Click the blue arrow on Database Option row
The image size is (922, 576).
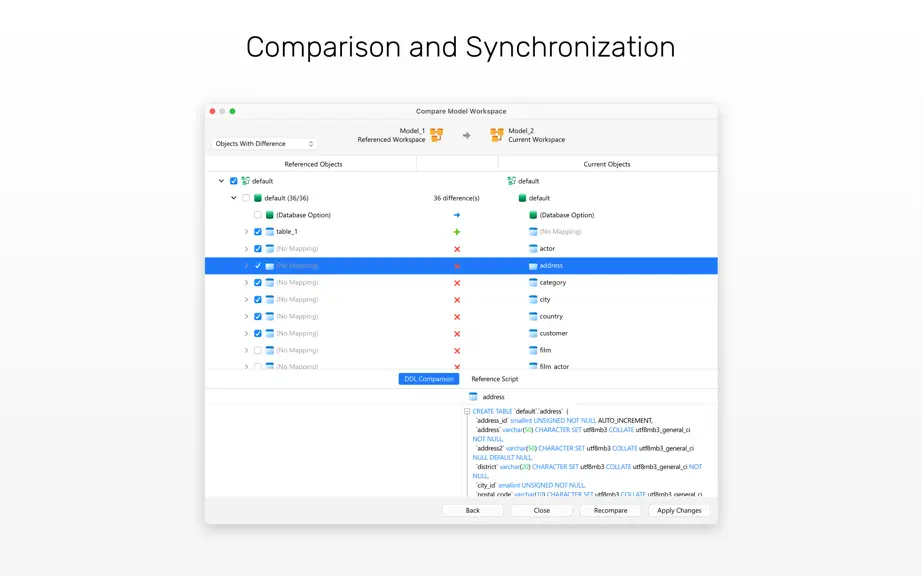tap(457, 215)
